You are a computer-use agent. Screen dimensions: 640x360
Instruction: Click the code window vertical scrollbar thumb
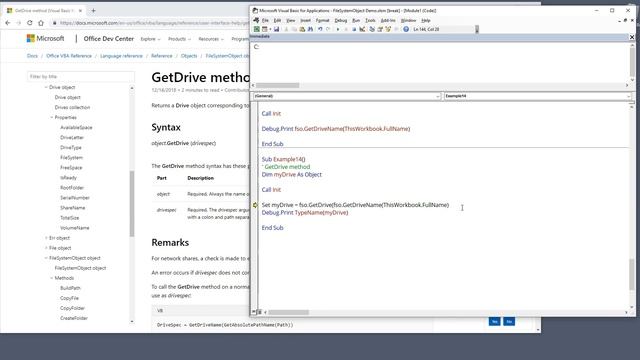pos(632,274)
